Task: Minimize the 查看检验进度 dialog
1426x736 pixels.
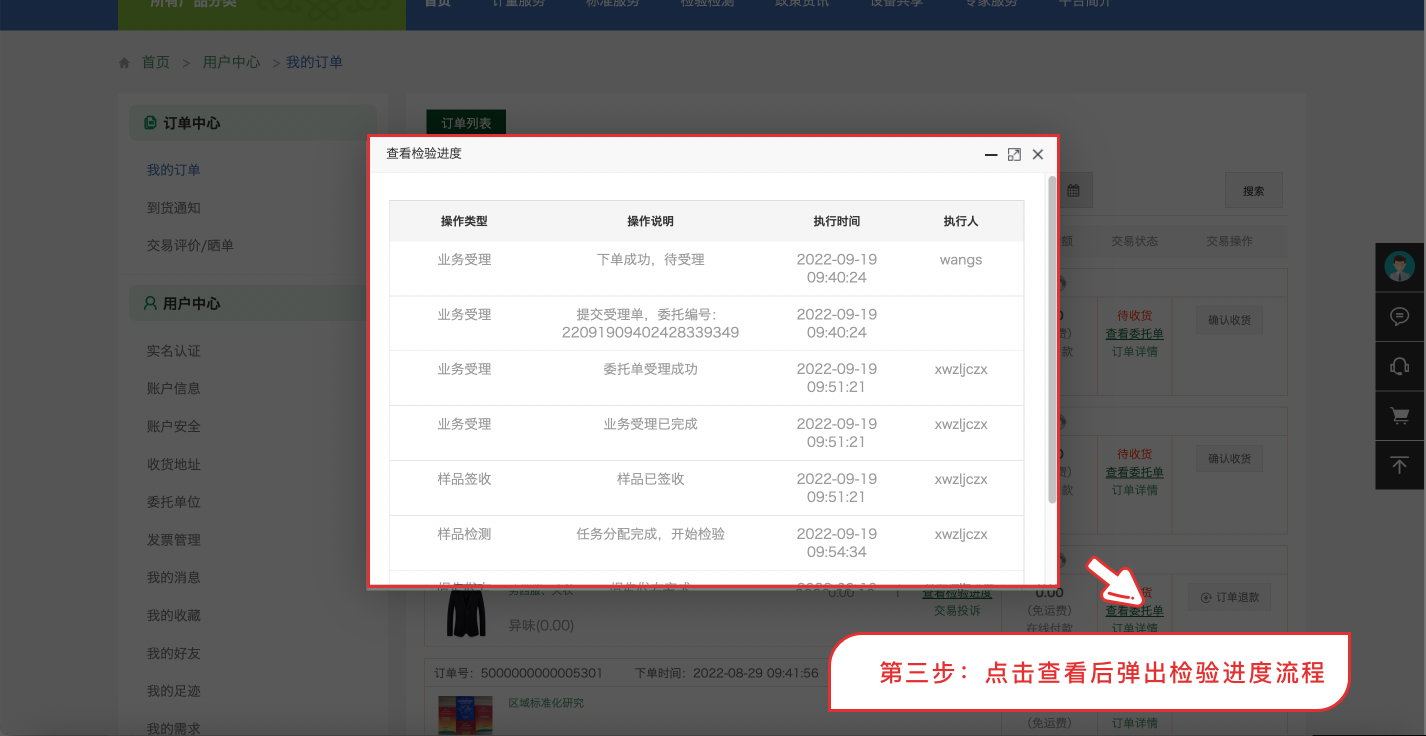Action: (991, 155)
